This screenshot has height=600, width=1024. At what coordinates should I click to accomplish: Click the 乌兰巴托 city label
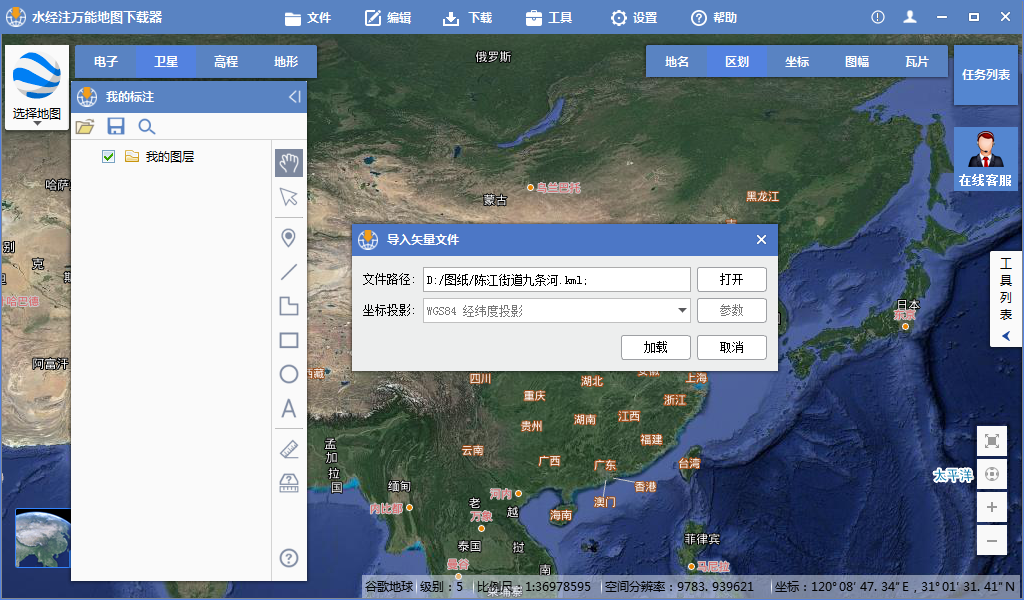[558, 187]
